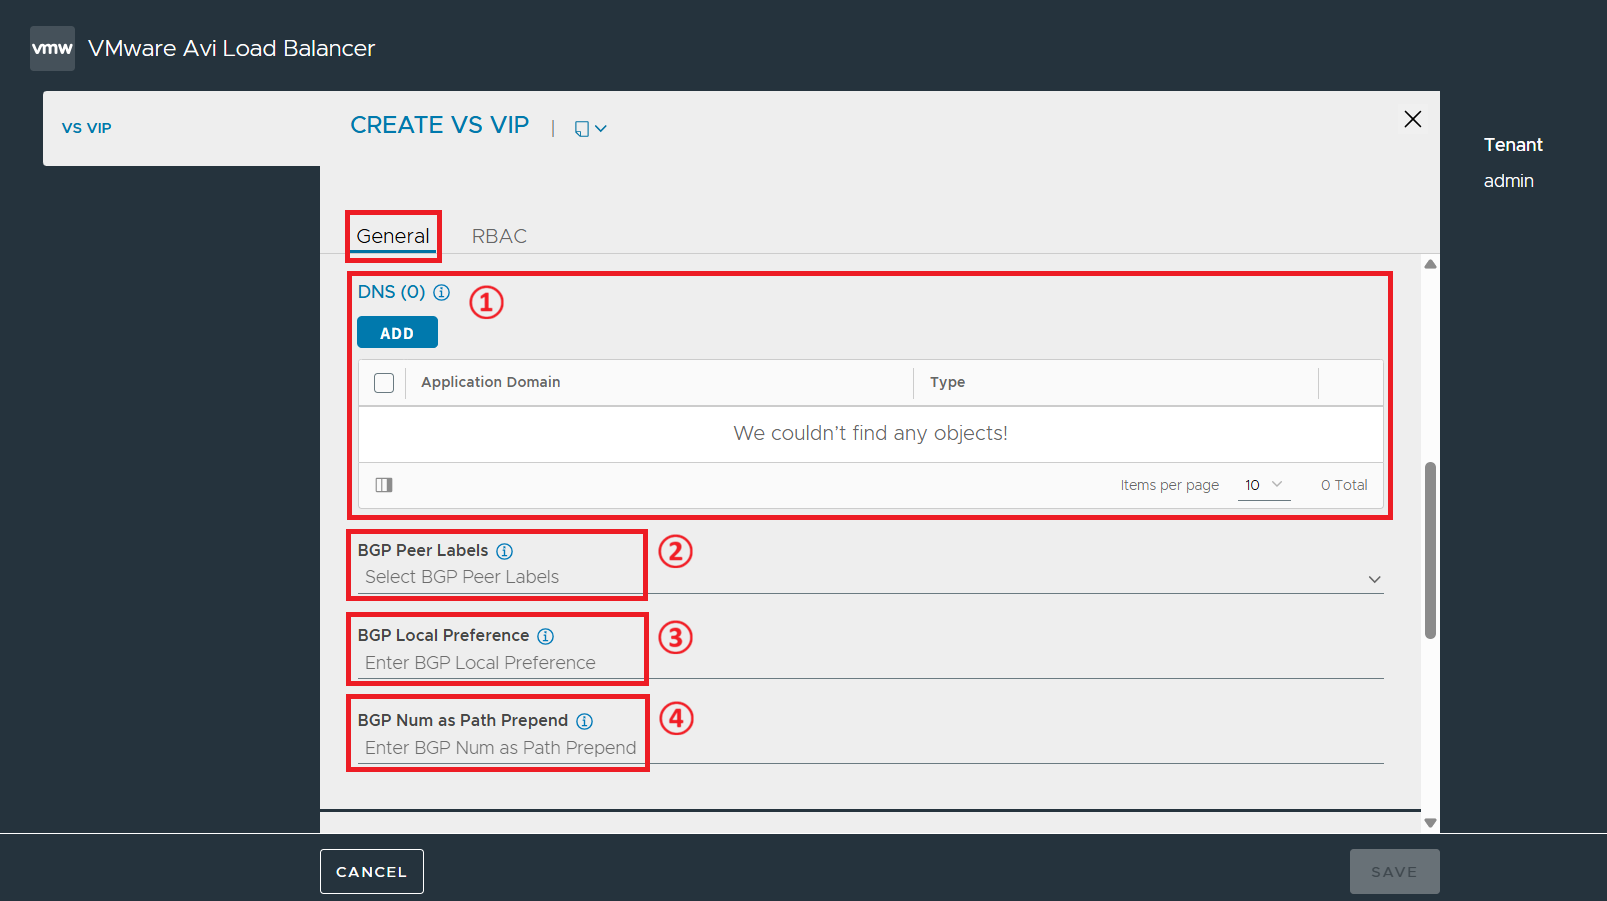The image size is (1607, 901).
Task: Click the scroll-up arrow of the dialog scrollbar
Action: [x=1430, y=264]
